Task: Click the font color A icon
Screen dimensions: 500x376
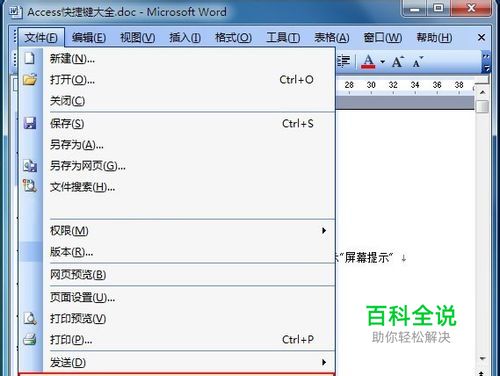Action: coord(368,62)
